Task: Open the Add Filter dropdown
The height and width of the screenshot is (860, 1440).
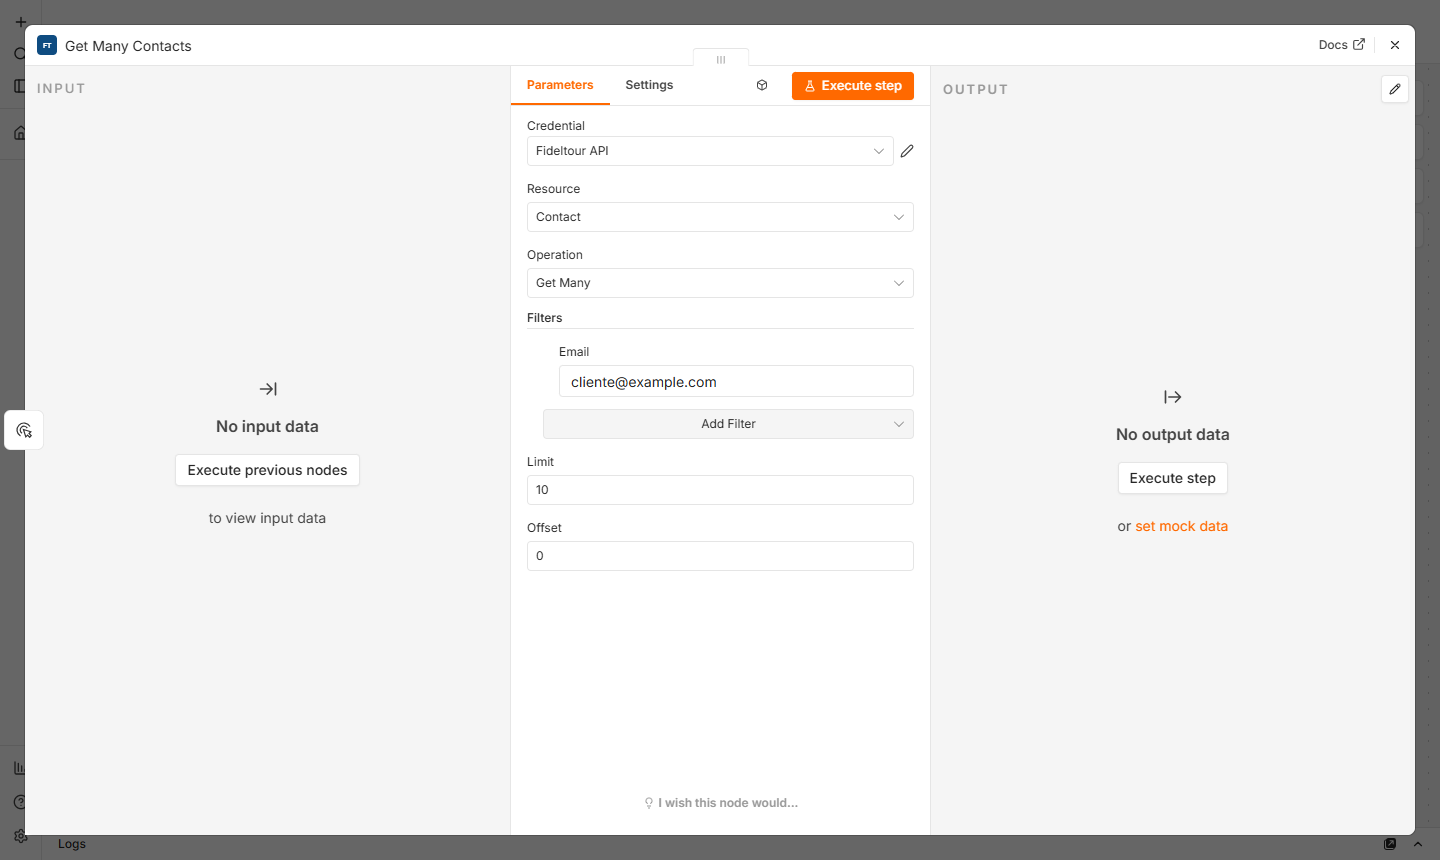Action: (728, 424)
